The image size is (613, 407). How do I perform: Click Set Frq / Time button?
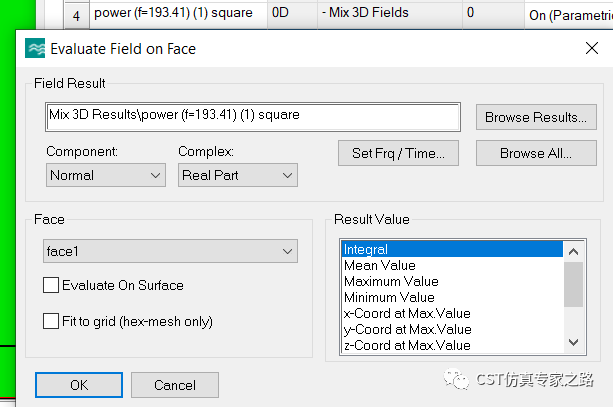click(398, 153)
